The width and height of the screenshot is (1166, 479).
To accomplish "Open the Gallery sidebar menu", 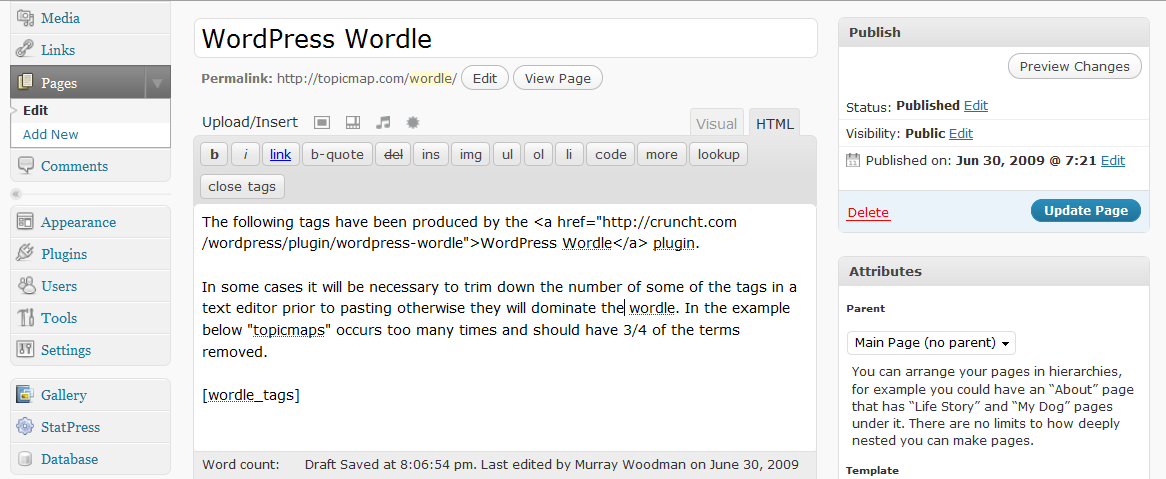I will [64, 395].
